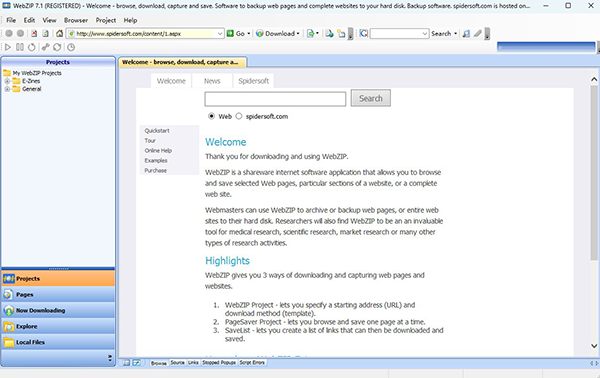Click the News page tab
The image size is (600, 378).
pos(212,81)
